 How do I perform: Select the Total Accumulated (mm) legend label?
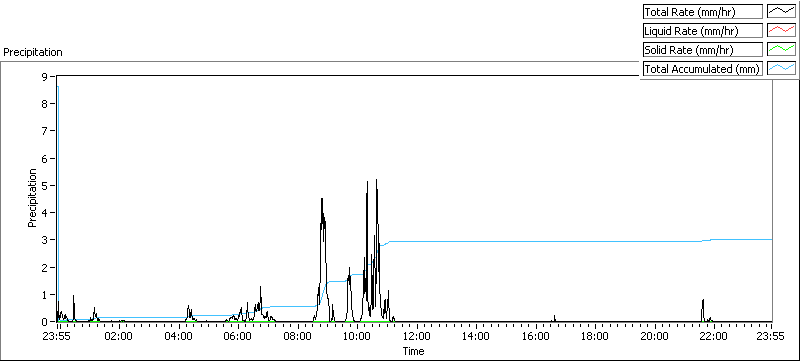click(x=703, y=68)
